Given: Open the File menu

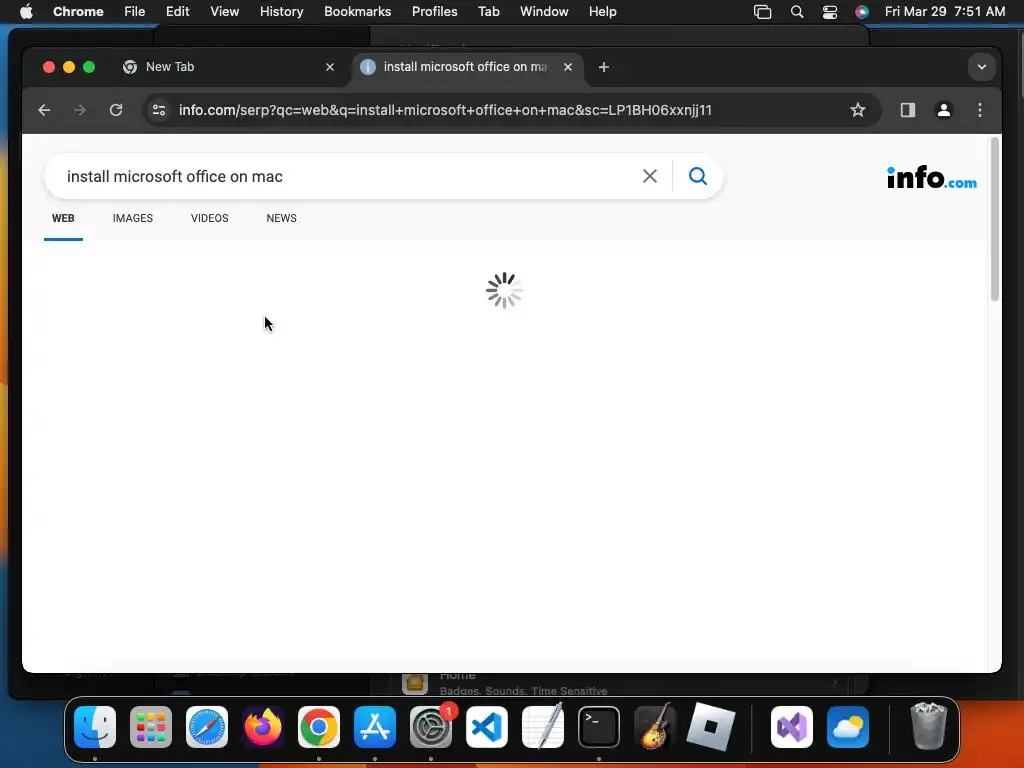Looking at the screenshot, I should pos(135,12).
